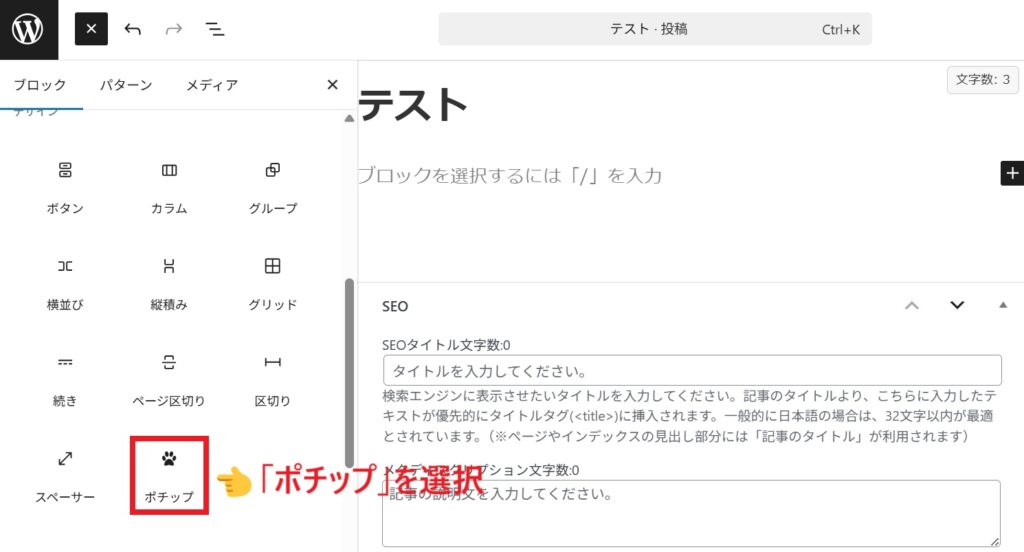This screenshot has width=1024, height=552.
Task: Insert the 区切り block
Action: point(272,380)
